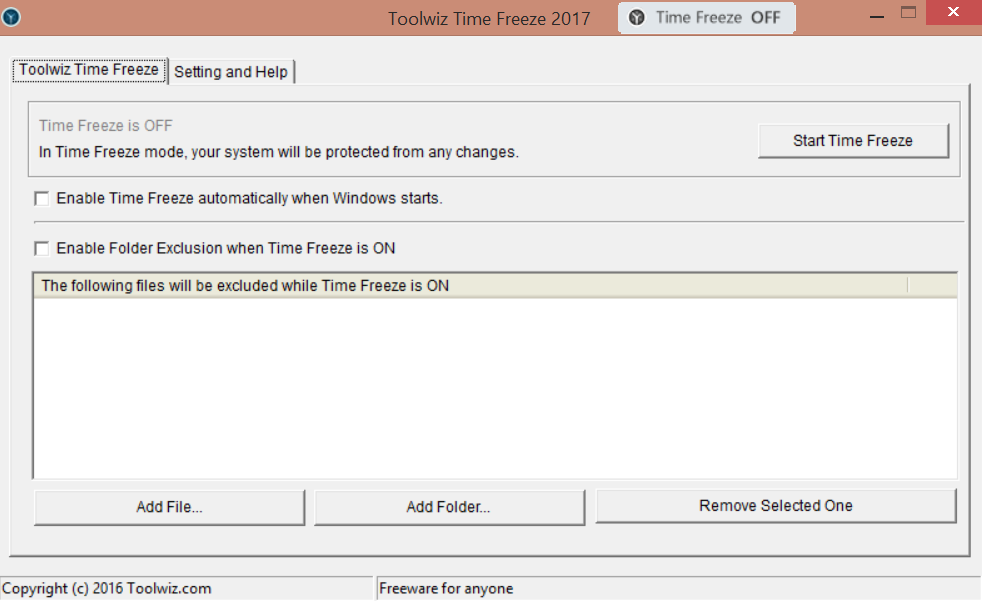Click the Copyright Toolwiz.com status bar text
Screen dimensions: 982x601
tap(108, 589)
